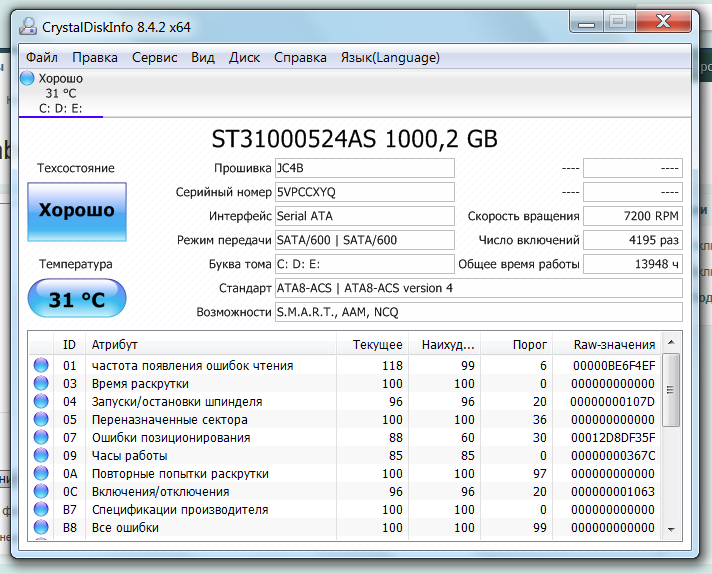This screenshot has width=712, height=574.
Task: Click status orb beside Часы работы row
Action: [41, 456]
